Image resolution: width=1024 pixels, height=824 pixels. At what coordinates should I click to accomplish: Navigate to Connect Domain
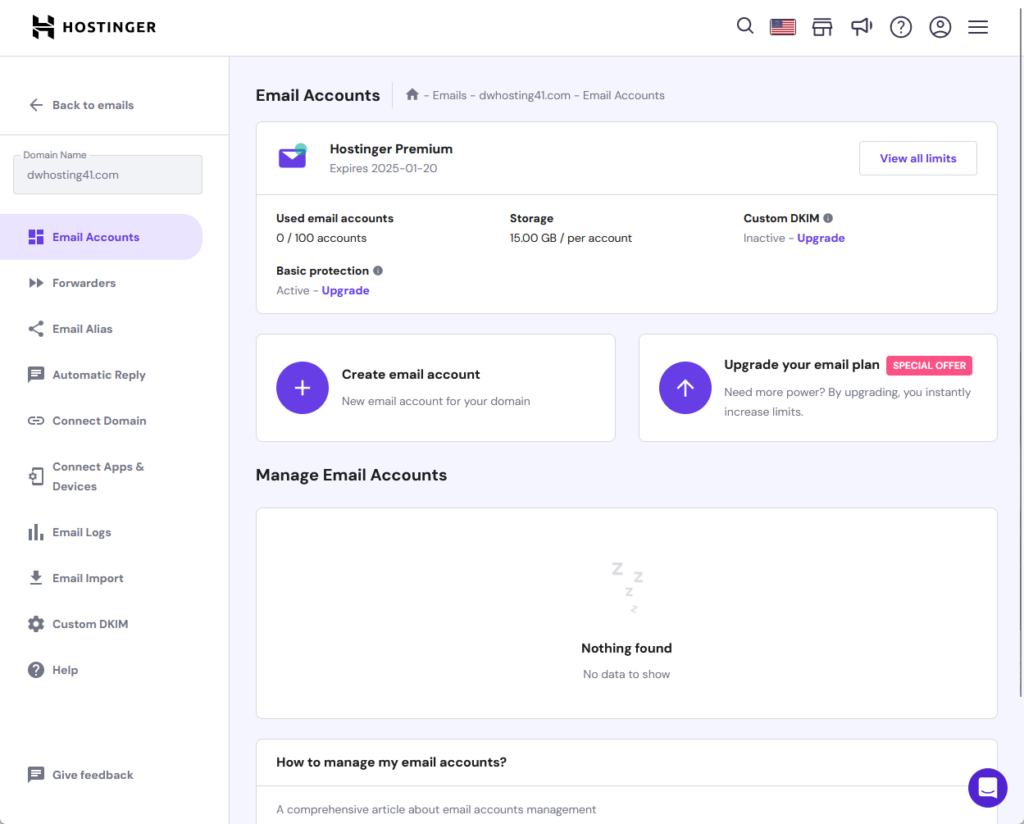(101, 420)
